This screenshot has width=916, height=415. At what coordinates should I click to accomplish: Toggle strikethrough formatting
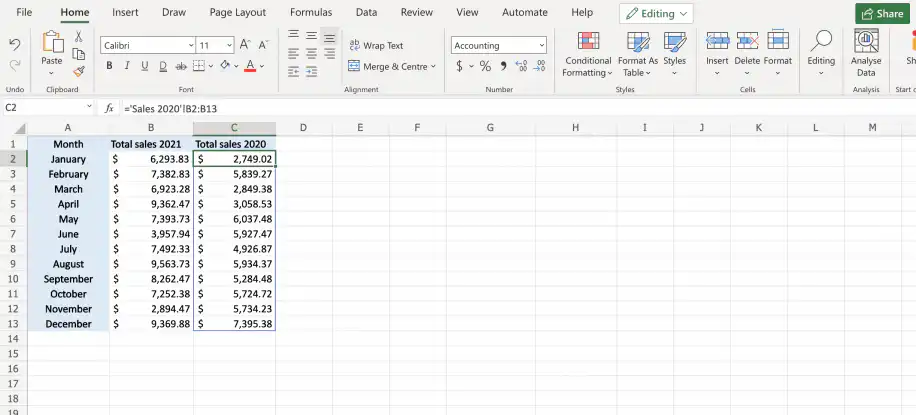pos(181,66)
